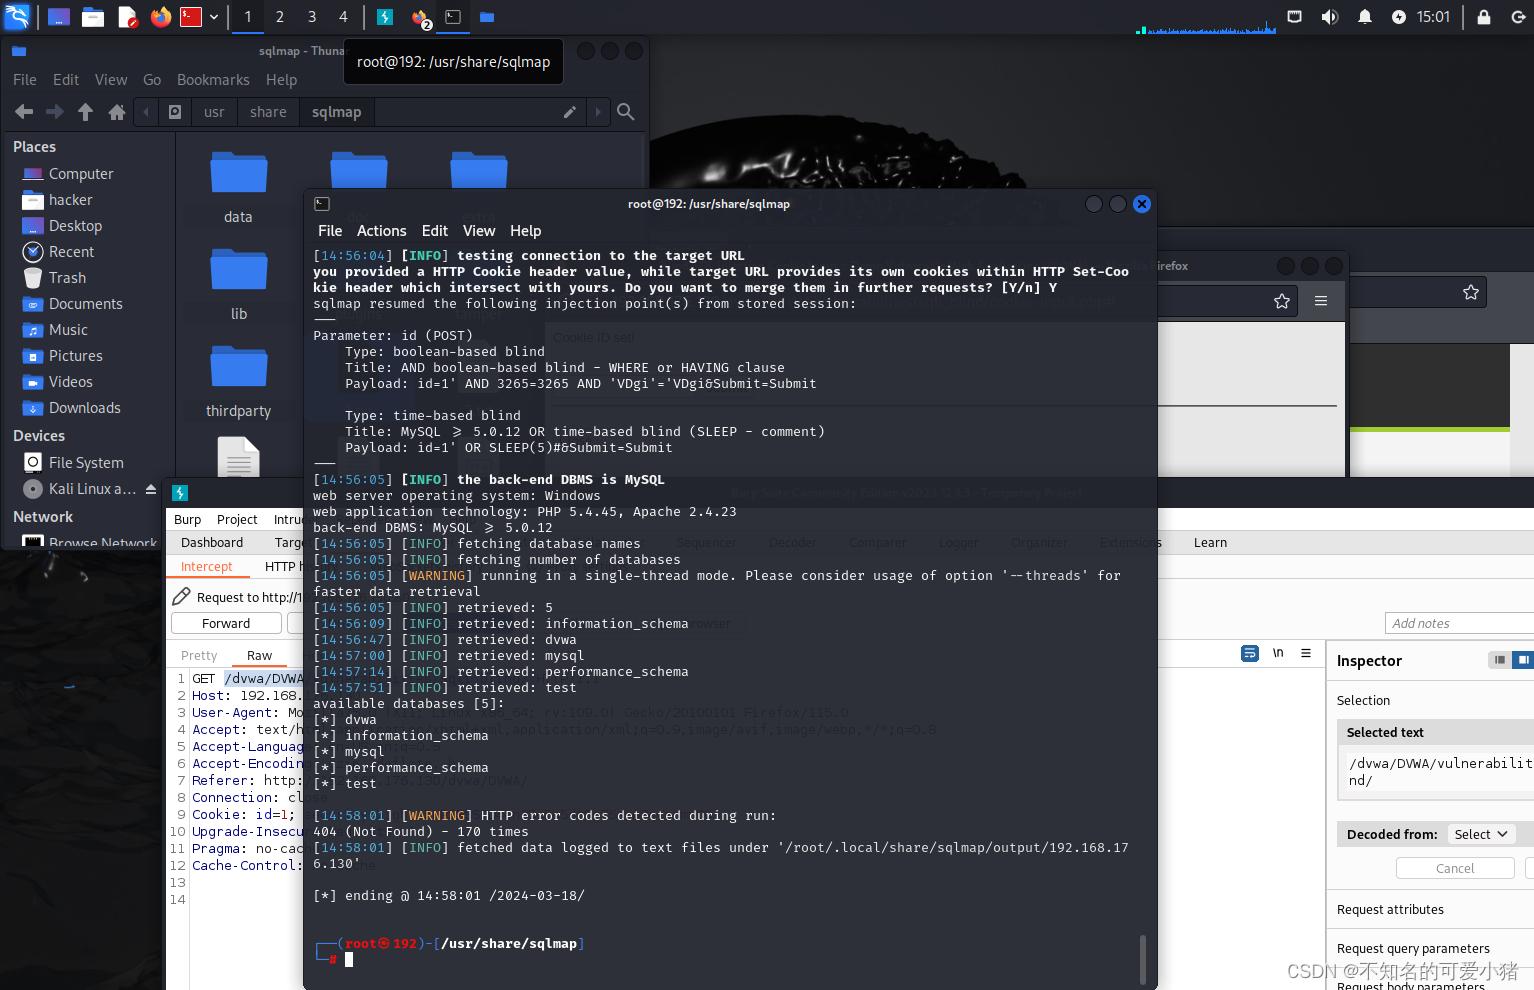Switch to workspace 4

click(343, 17)
